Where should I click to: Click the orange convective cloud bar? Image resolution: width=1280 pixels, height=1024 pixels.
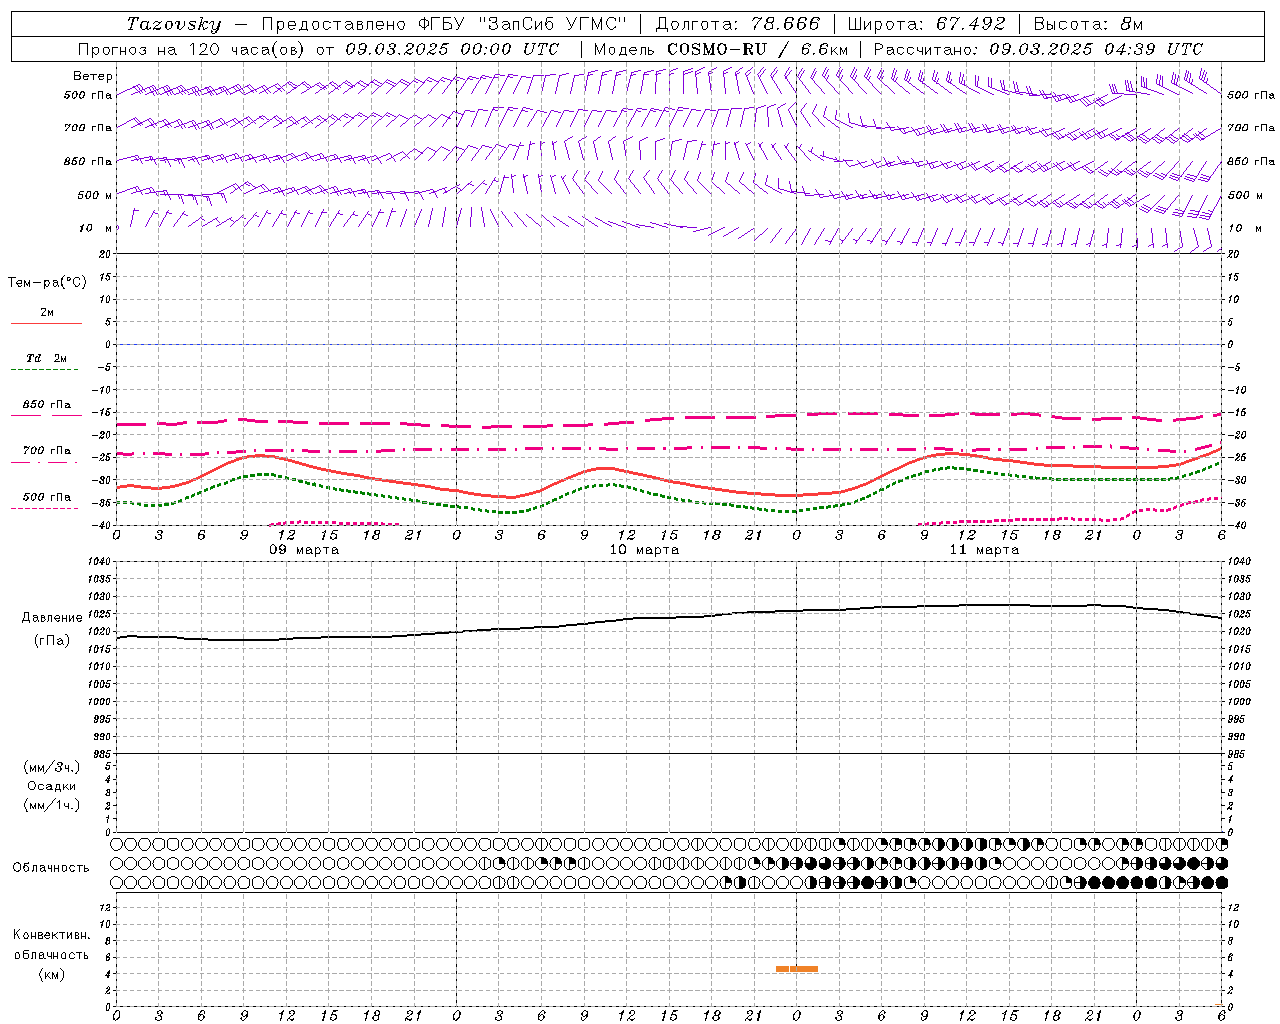click(x=797, y=968)
